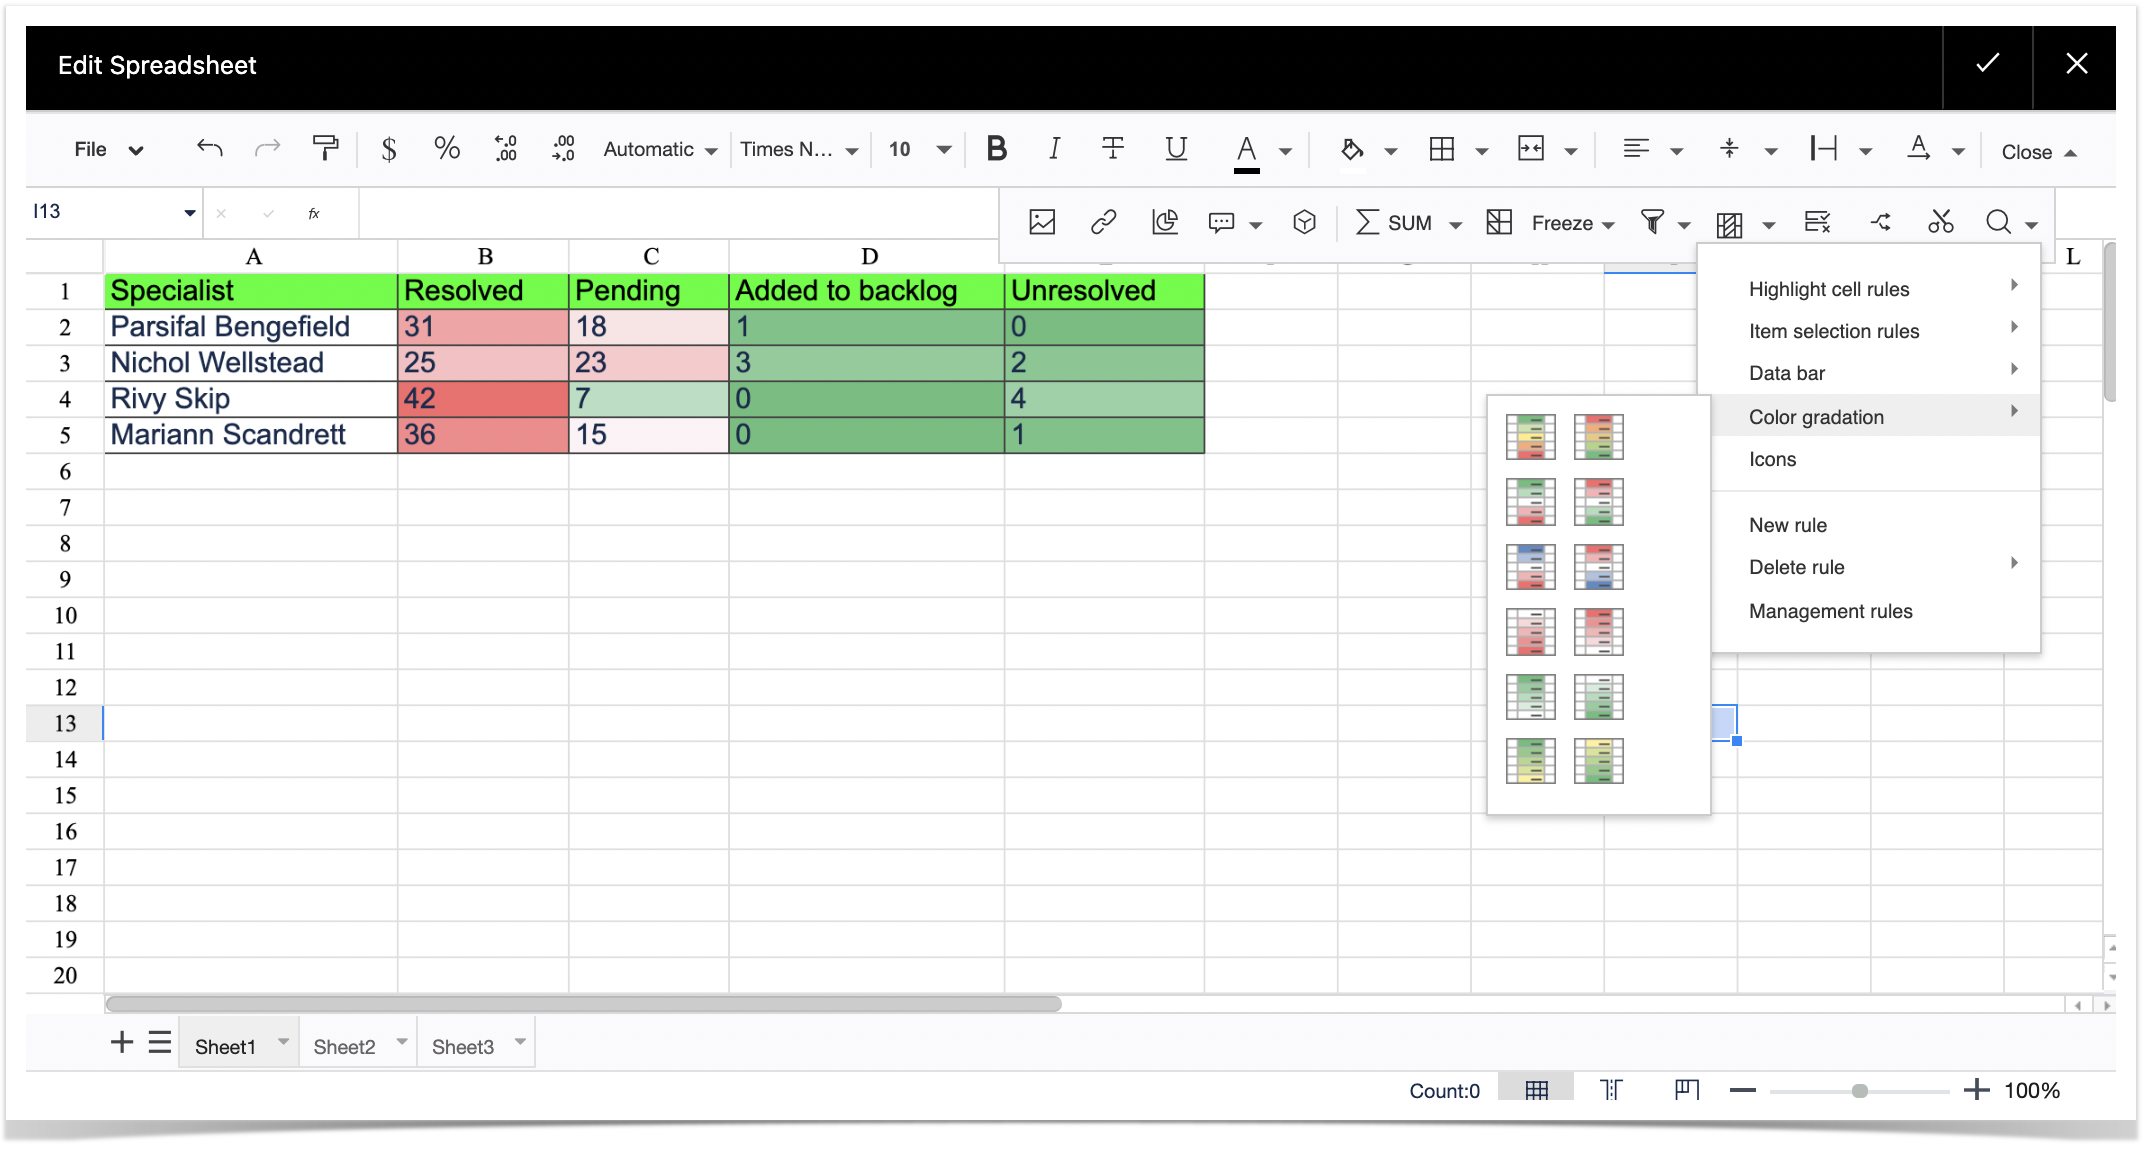The image size is (2150, 1149).
Task: Click the insert link icon
Action: [1103, 222]
